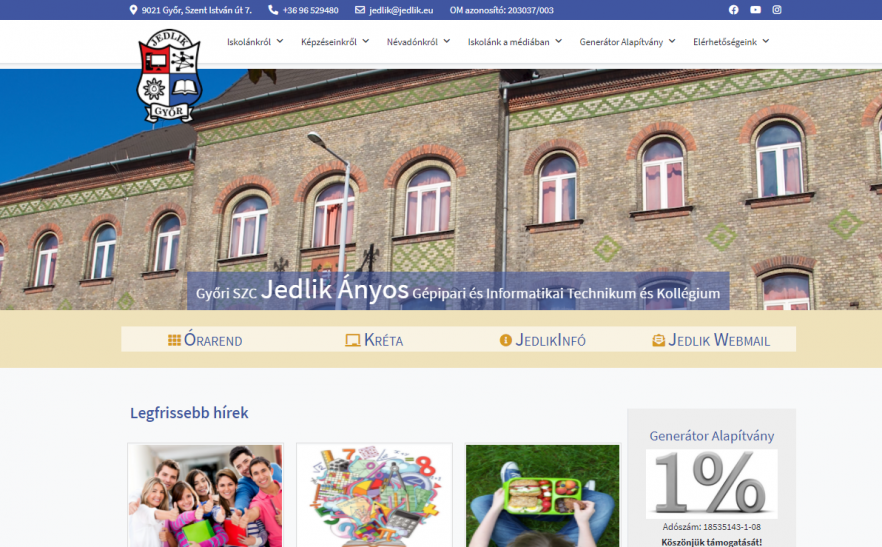Expand the chevron next to Képzéseinkről
Image resolution: width=882 pixels, height=547 pixels.
coord(366,41)
